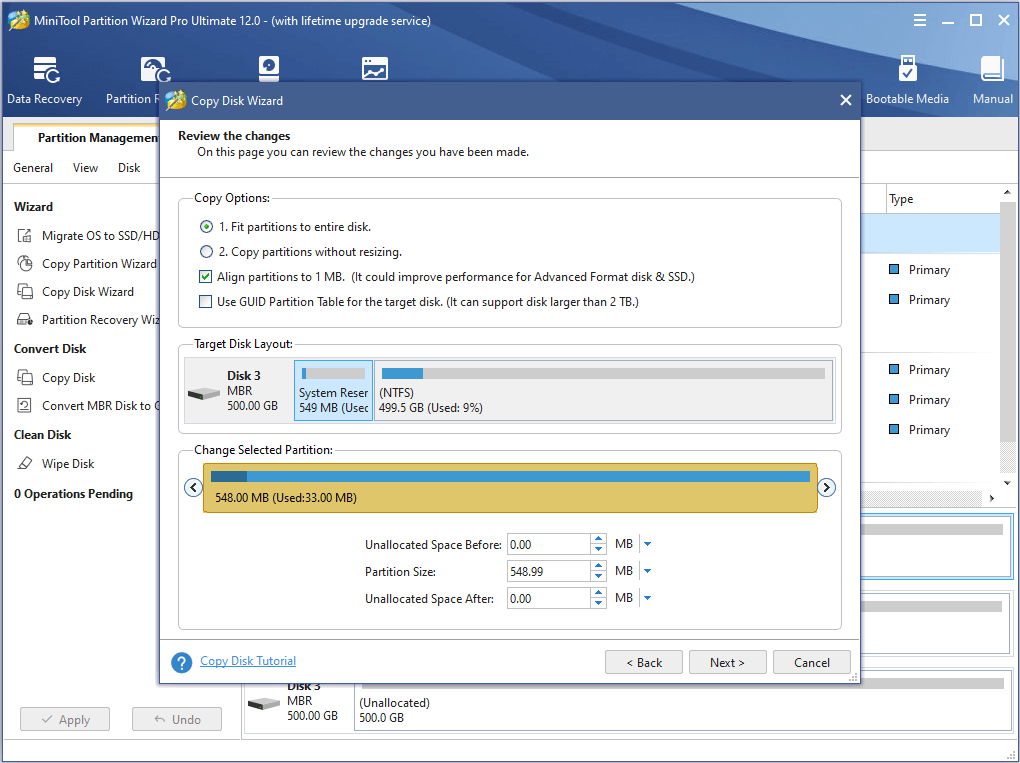This screenshot has width=1020, height=763.
Task: Click the Disk 3 drive icon in Target Layout
Action: tap(204, 393)
